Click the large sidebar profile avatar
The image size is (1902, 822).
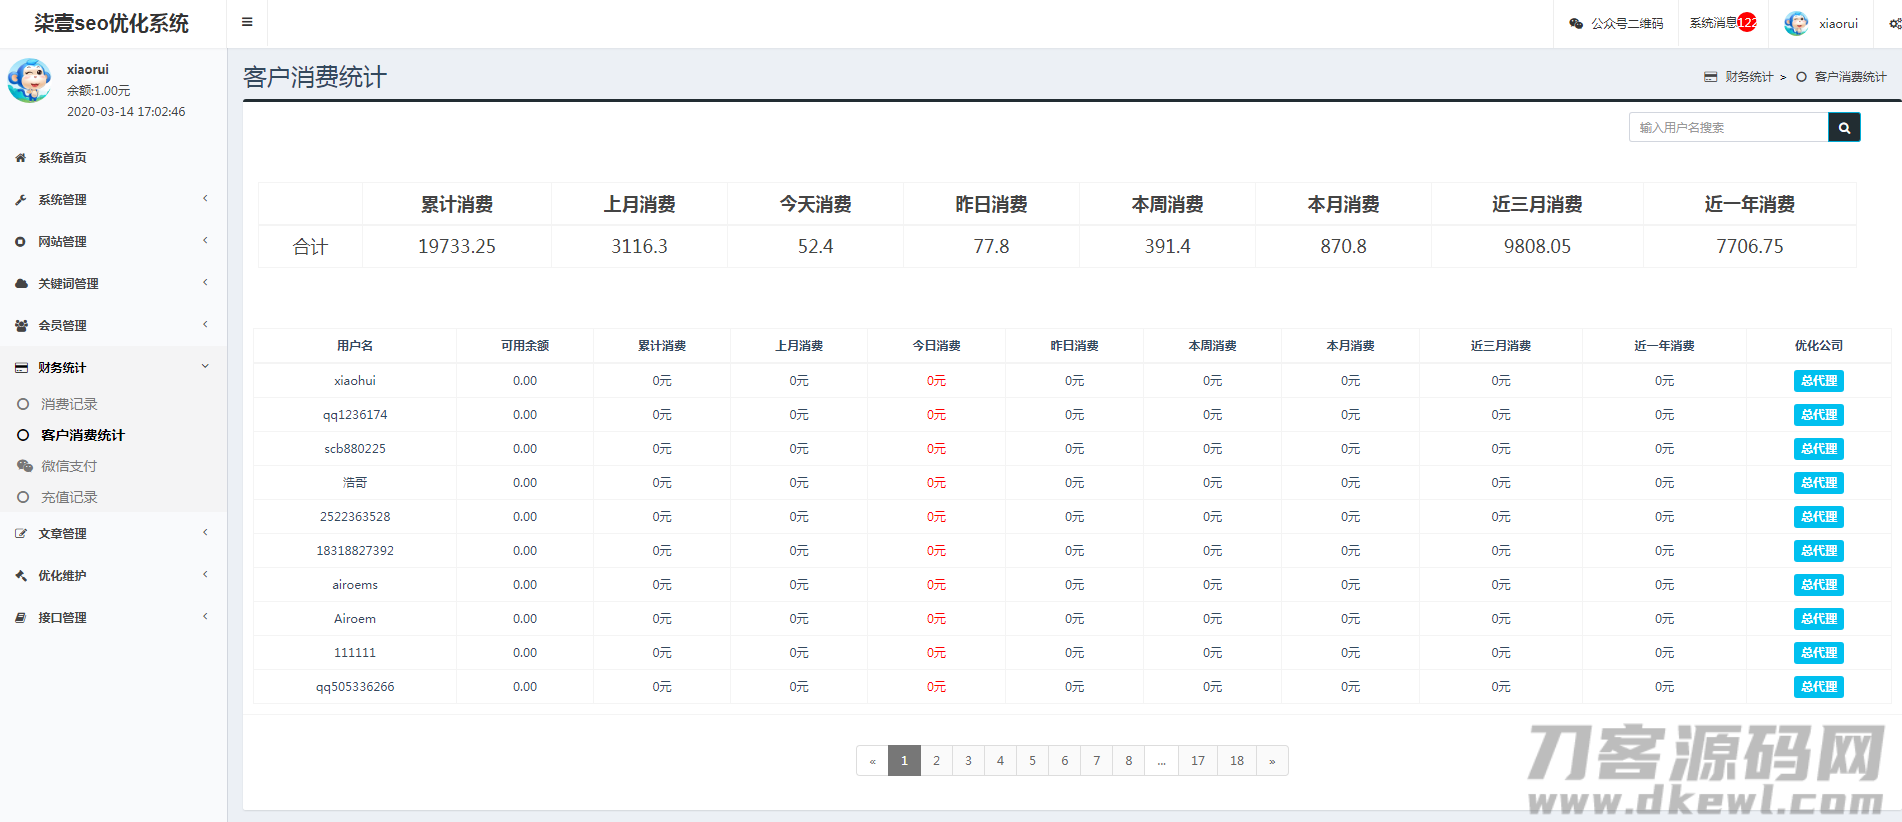(30, 81)
